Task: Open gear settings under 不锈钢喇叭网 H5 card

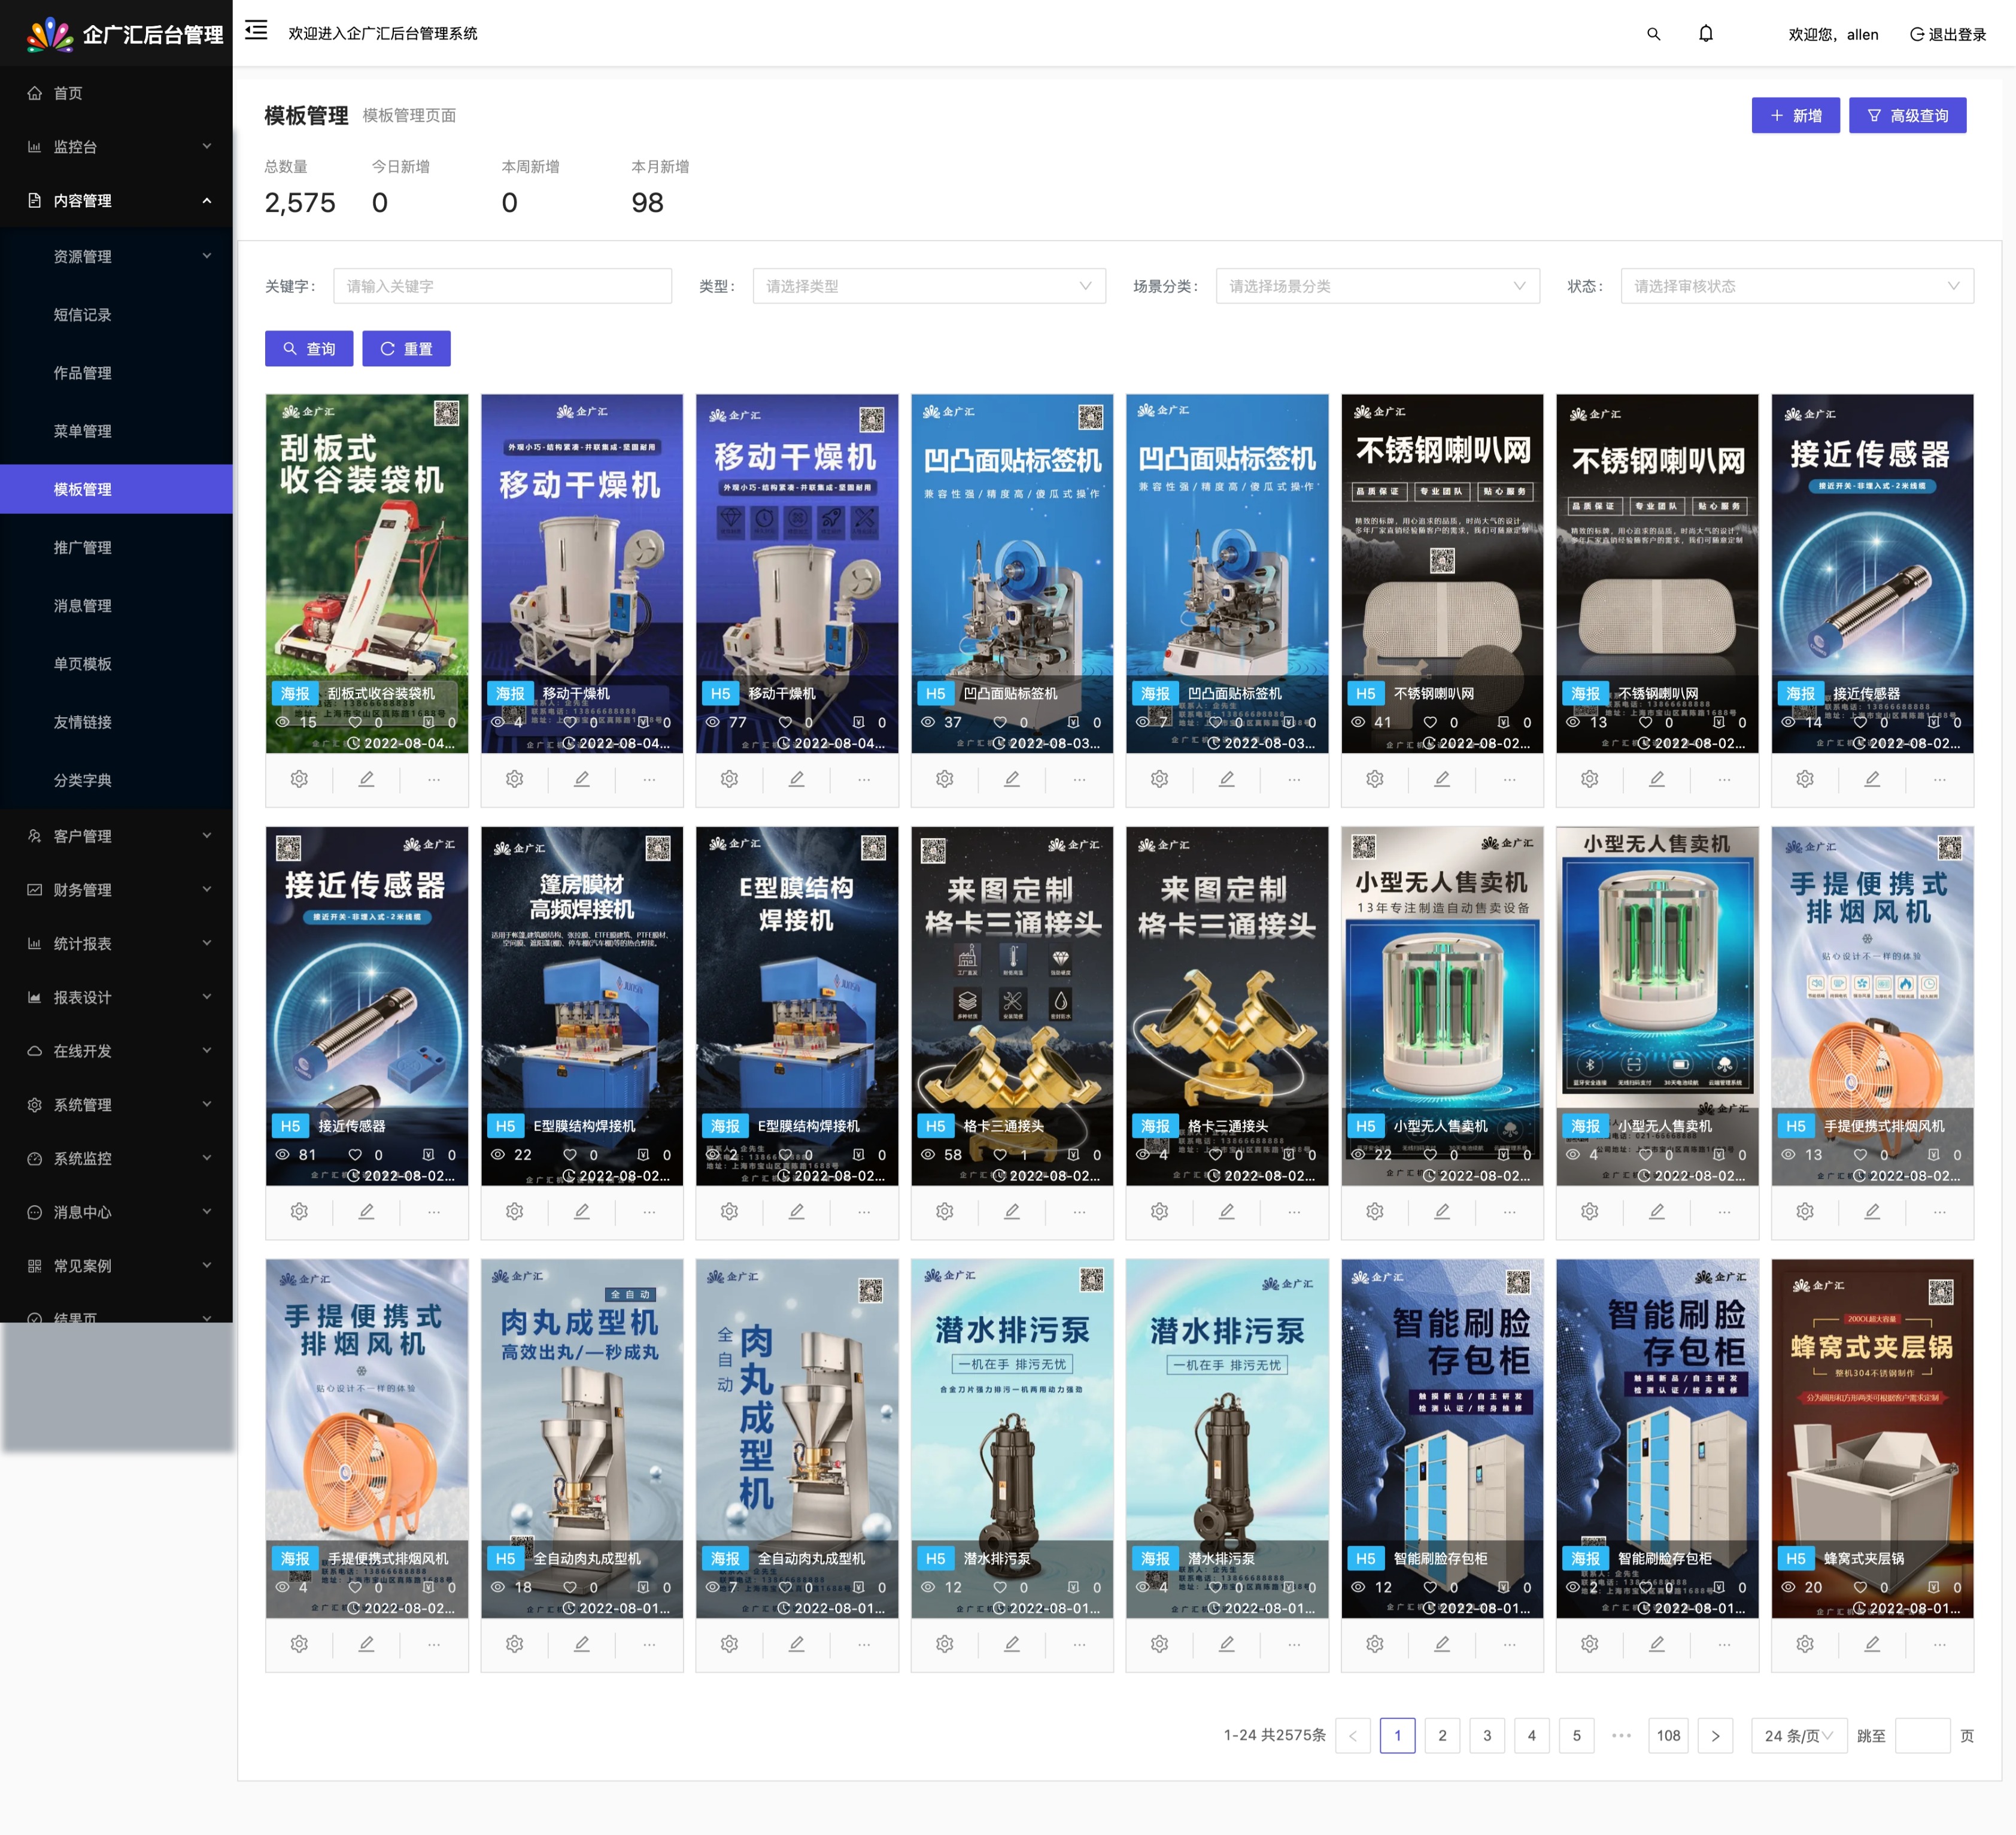Action: tap(1375, 779)
